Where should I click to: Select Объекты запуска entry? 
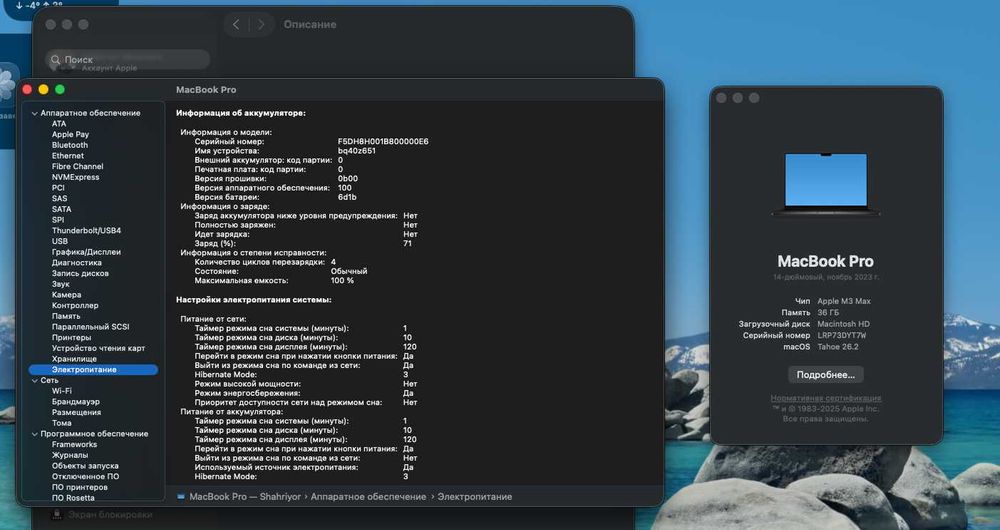click(85, 466)
